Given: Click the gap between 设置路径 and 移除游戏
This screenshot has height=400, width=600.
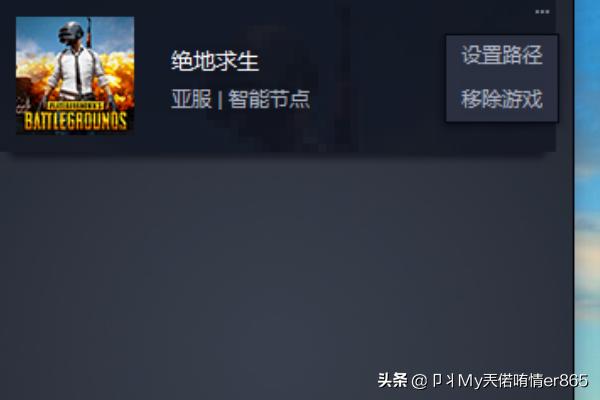Looking at the screenshot, I should pos(502,77).
